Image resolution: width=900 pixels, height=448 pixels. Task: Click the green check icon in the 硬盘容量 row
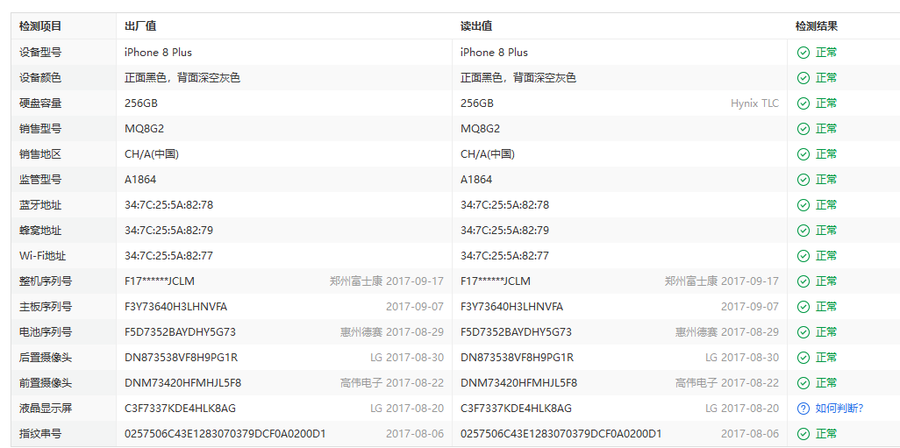point(803,103)
